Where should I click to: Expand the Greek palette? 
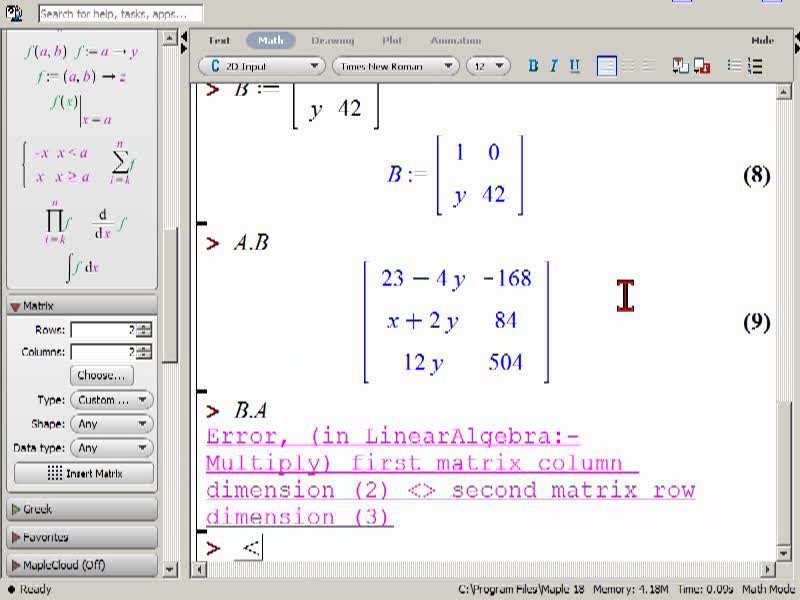(x=82, y=509)
